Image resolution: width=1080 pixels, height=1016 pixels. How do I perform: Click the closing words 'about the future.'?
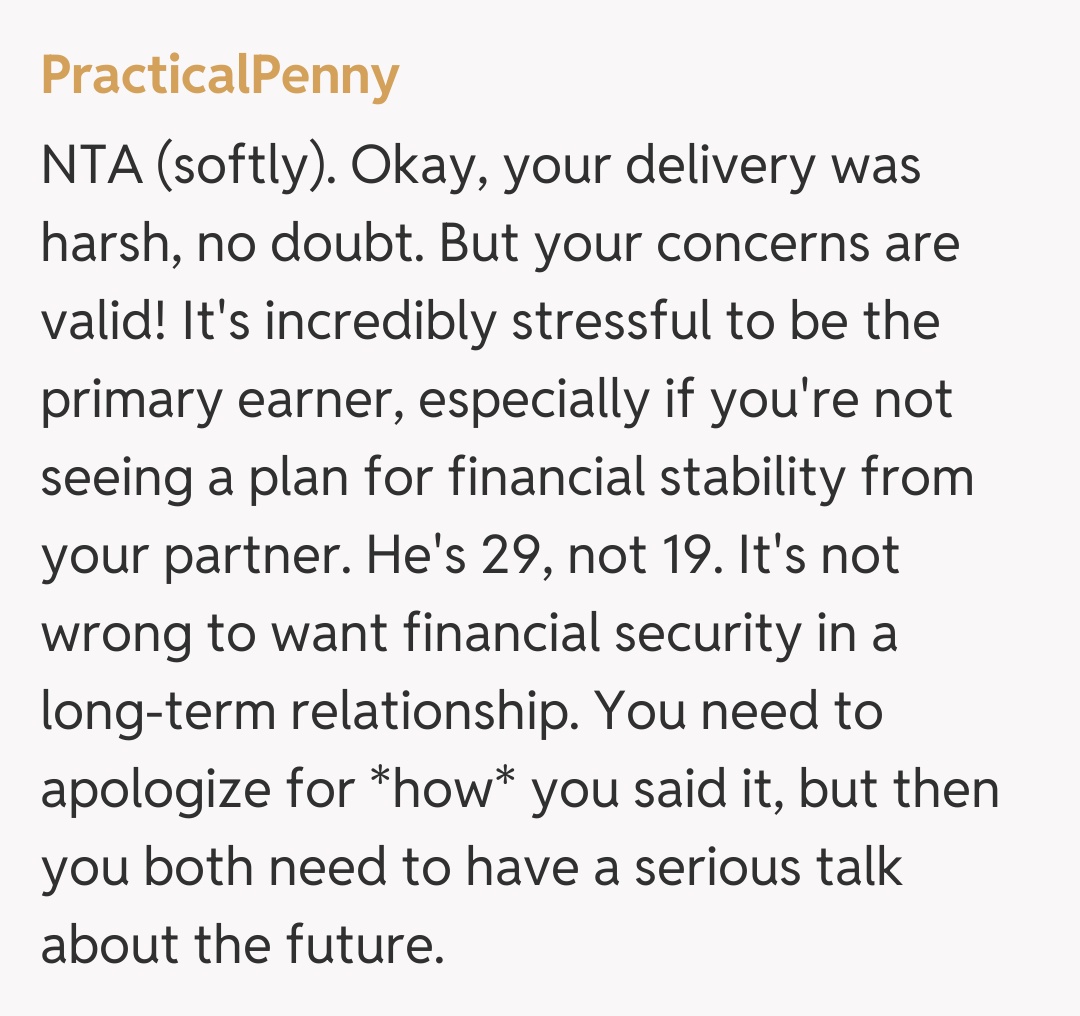pyautogui.click(x=241, y=945)
